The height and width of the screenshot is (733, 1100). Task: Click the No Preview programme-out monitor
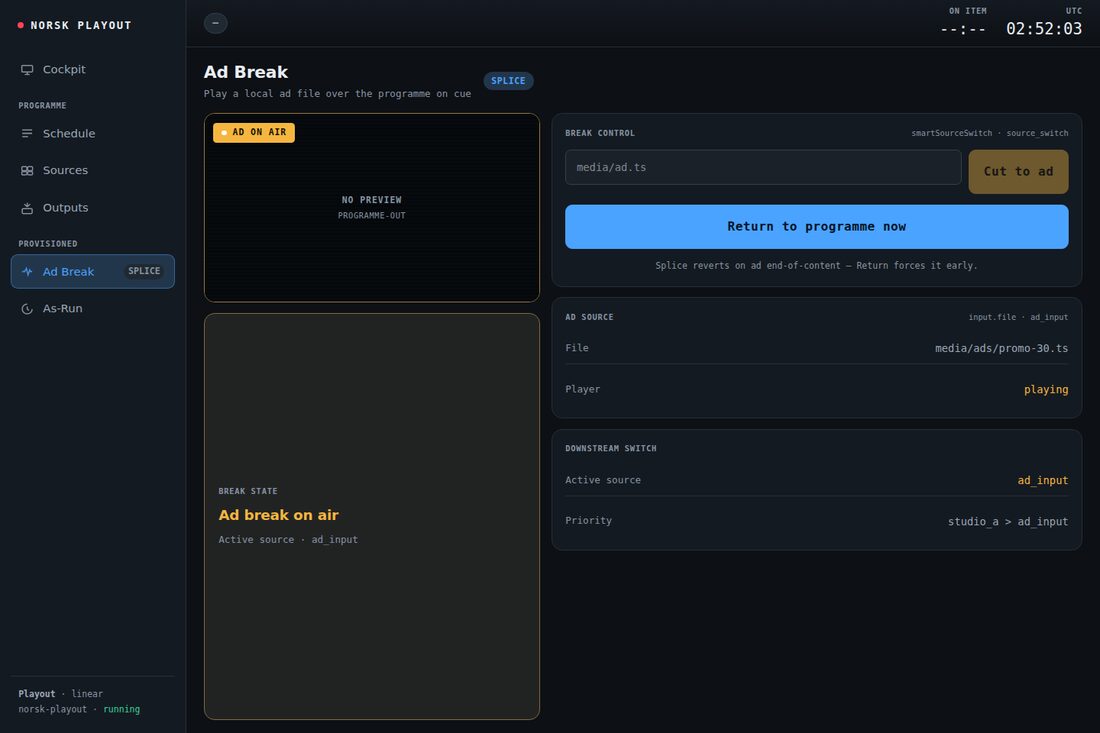(372, 208)
